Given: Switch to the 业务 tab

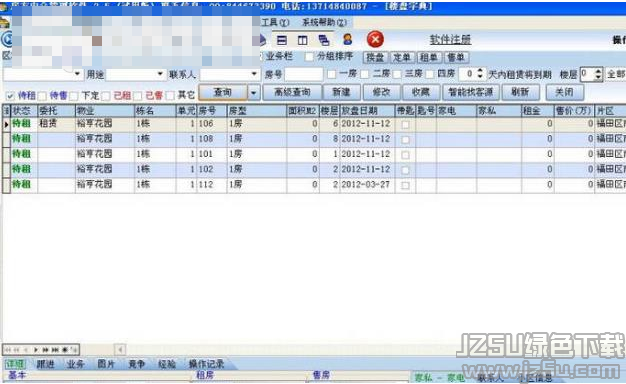Looking at the screenshot, I should pyautogui.click(x=75, y=364).
